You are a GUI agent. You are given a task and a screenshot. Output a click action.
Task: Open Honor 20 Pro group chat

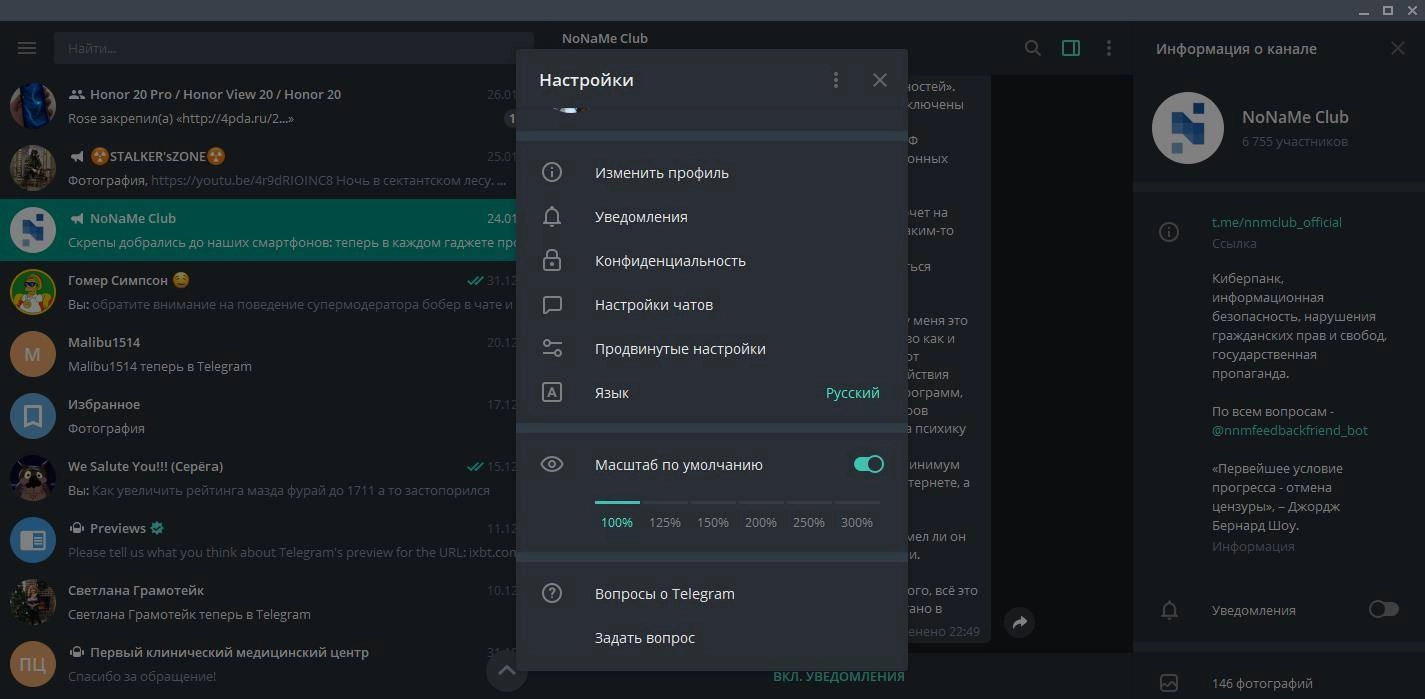click(258, 106)
